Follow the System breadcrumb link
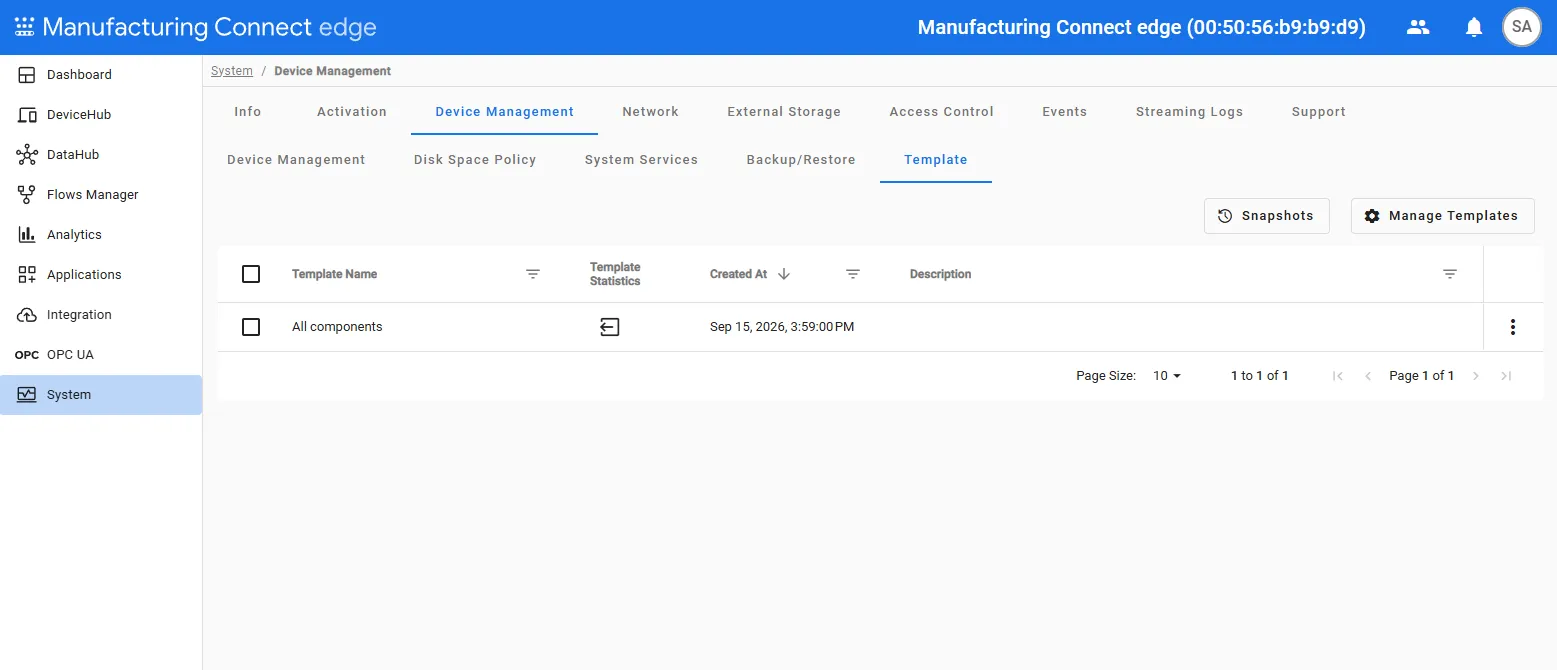1557x670 pixels. 232,71
